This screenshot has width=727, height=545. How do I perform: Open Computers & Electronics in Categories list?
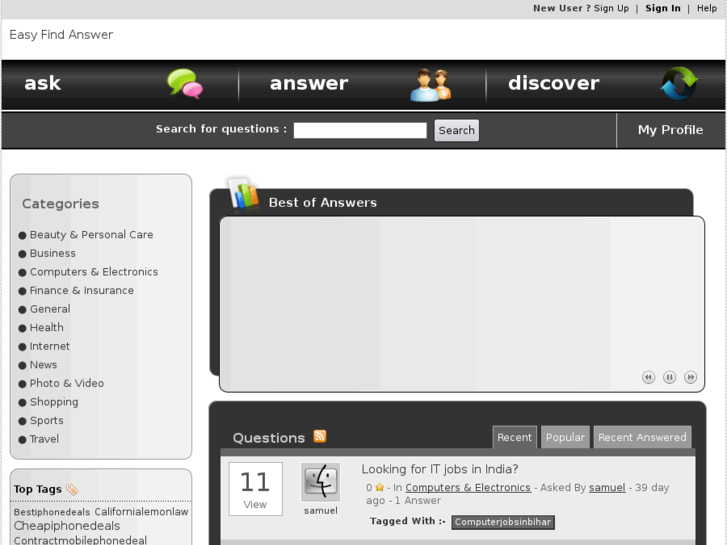click(94, 272)
